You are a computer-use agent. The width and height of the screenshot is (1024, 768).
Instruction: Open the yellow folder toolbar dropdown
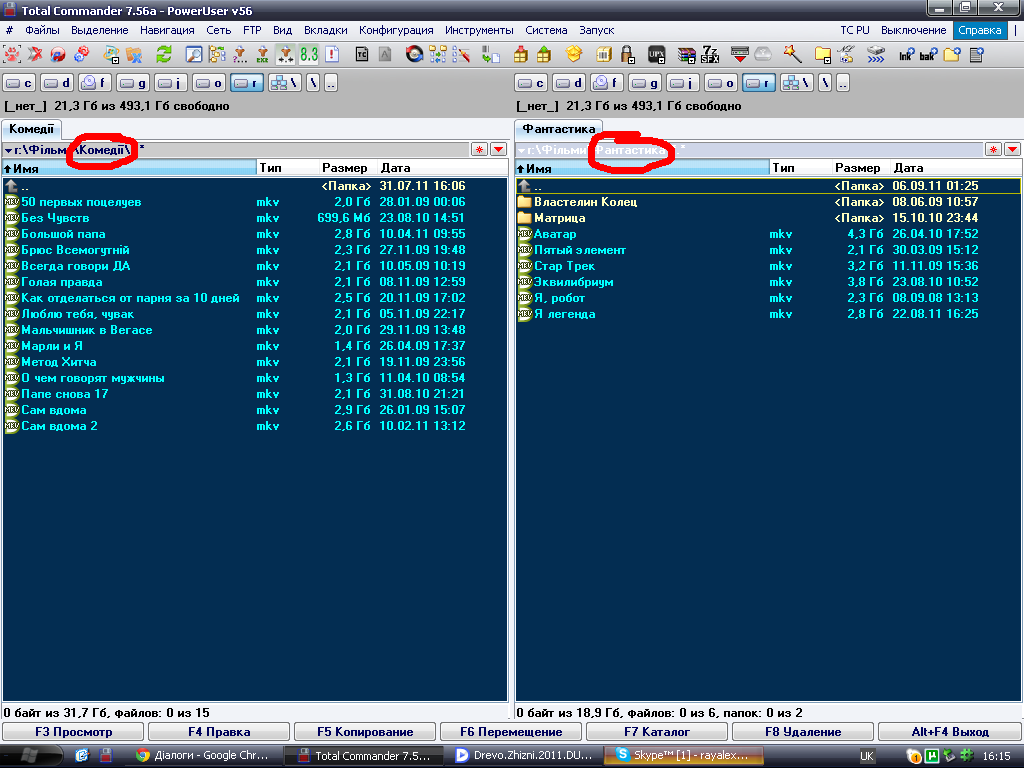(x=822, y=54)
